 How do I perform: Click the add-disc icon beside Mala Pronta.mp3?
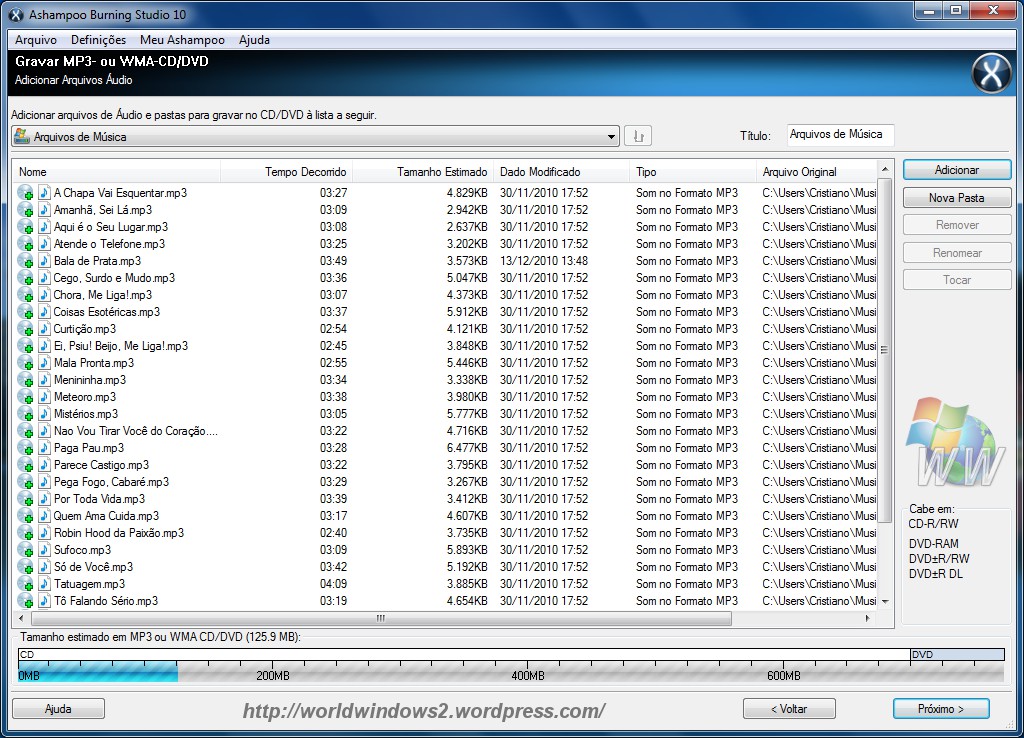(x=25, y=363)
